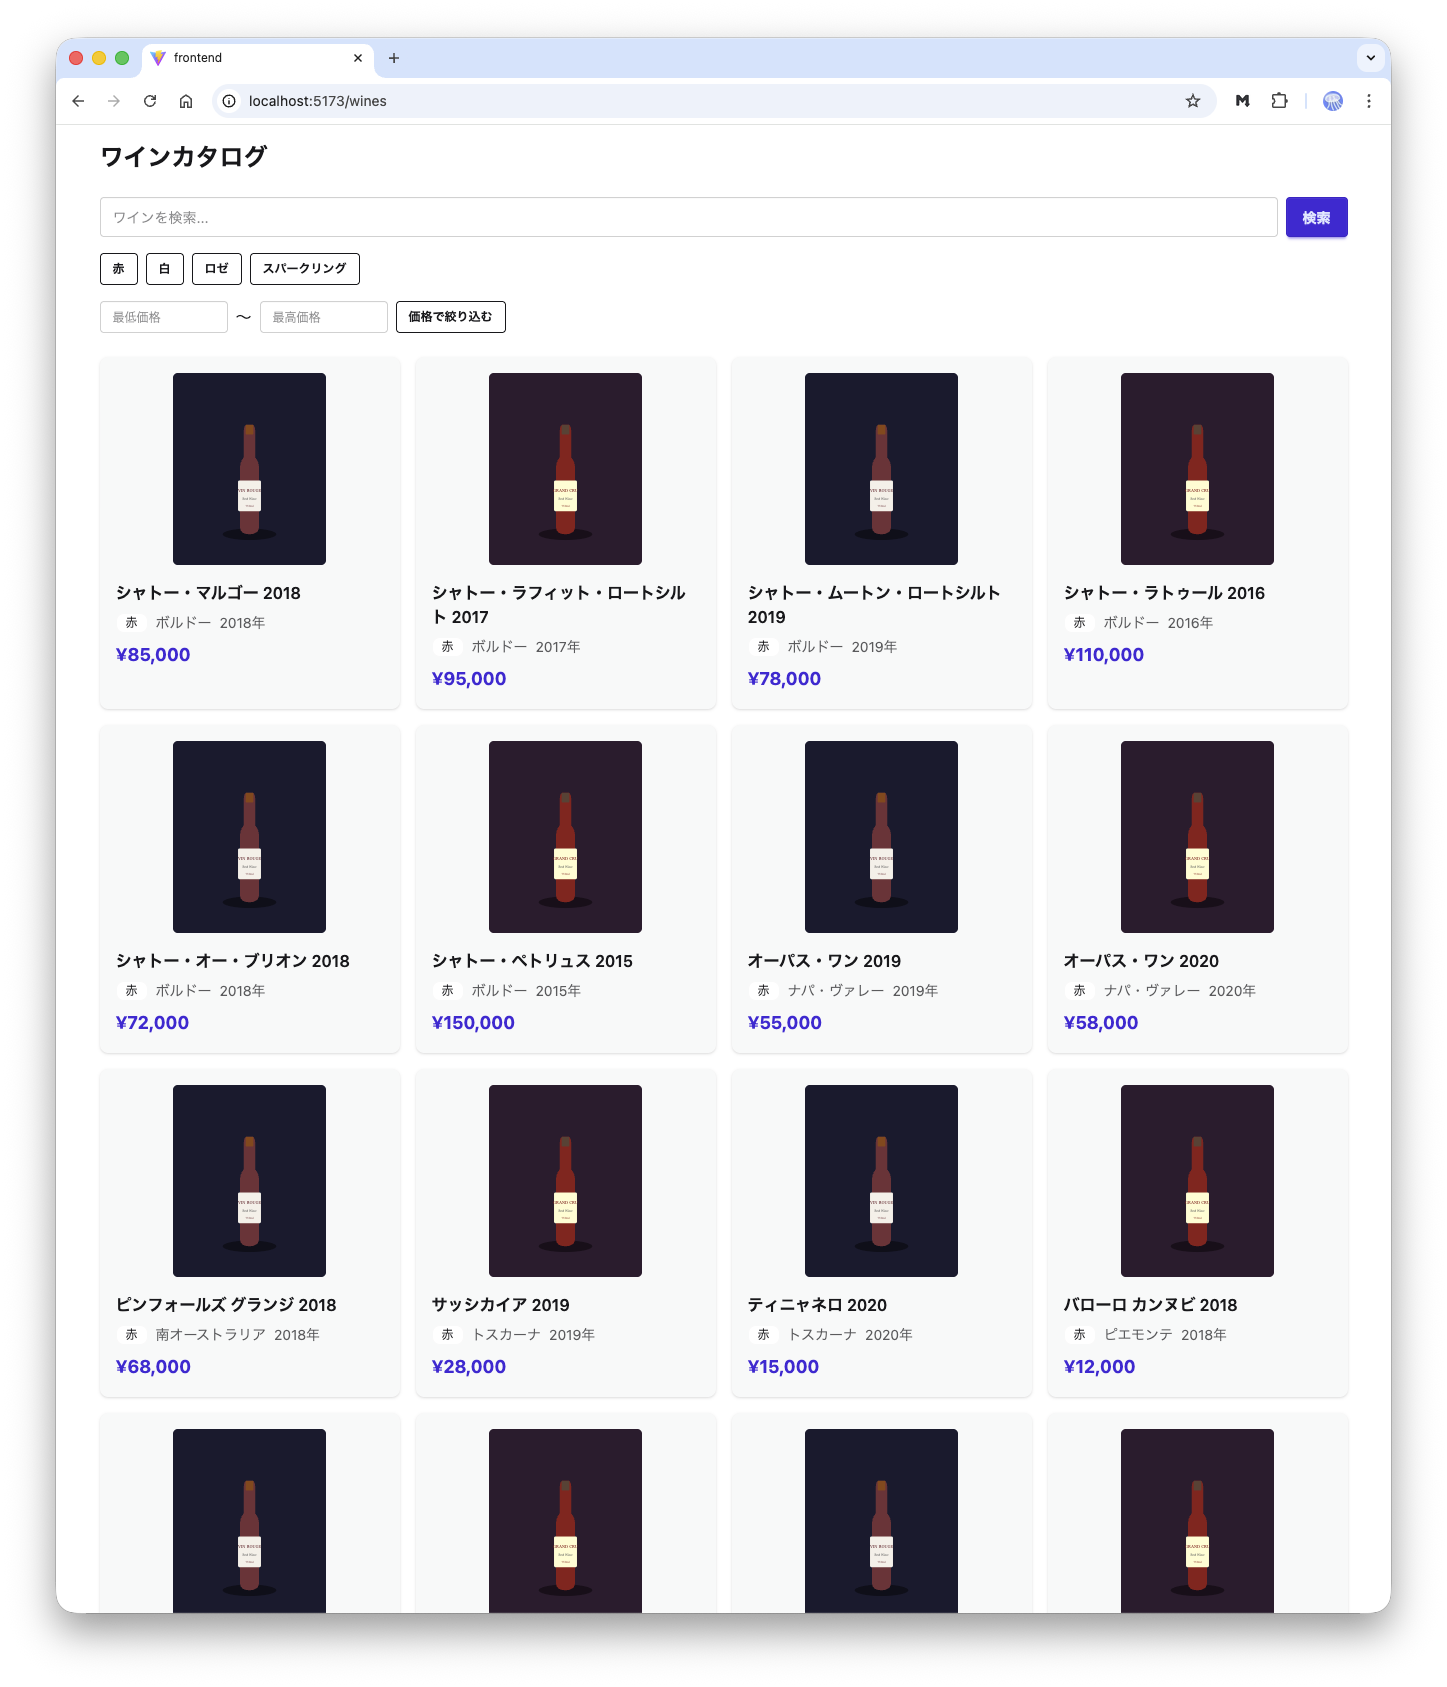Open a new browser tab

pyautogui.click(x=394, y=58)
